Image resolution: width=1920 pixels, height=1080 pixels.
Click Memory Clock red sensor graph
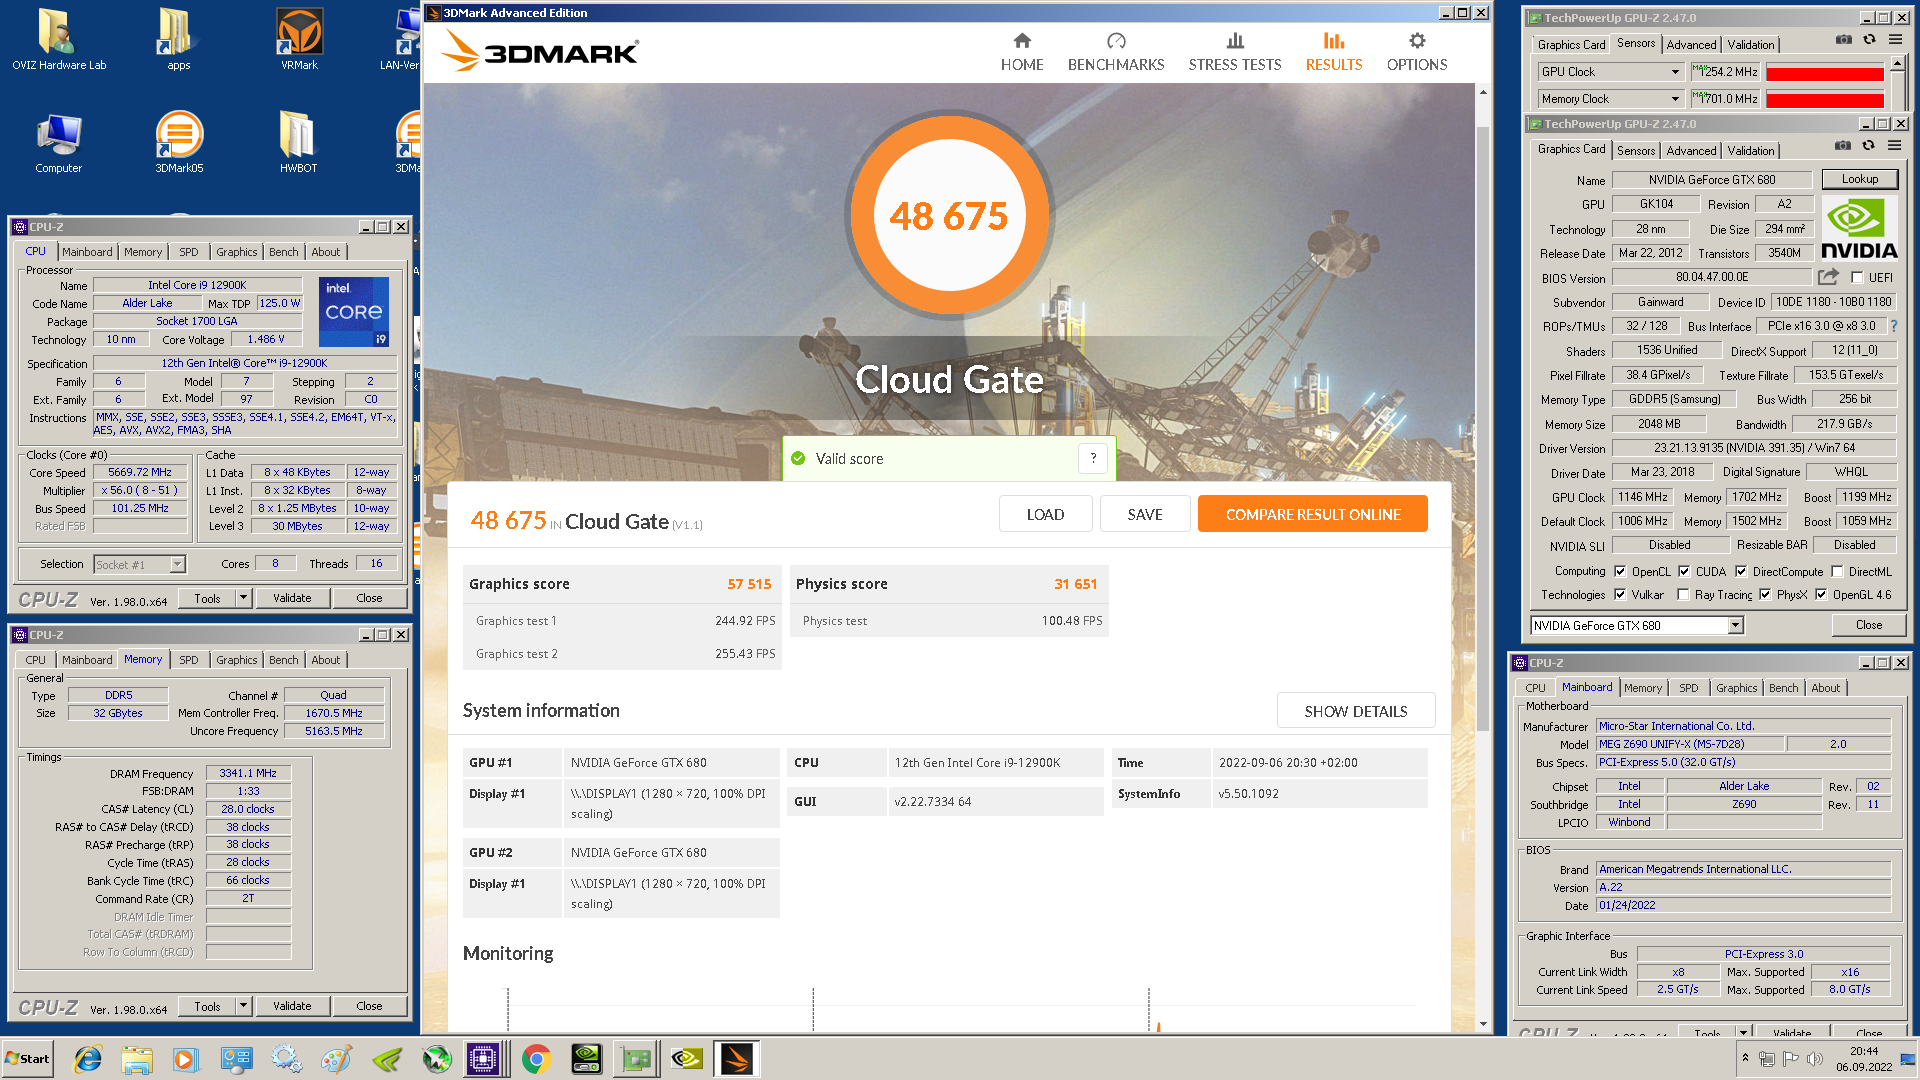pos(1824,100)
